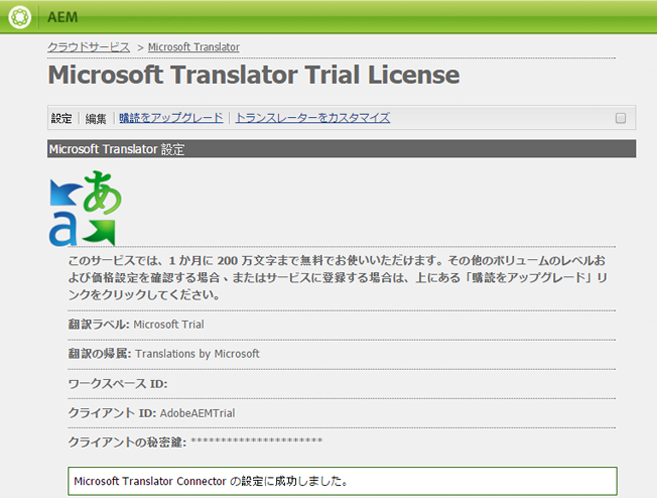Click the AEM circular logo icon

[x=20, y=17]
